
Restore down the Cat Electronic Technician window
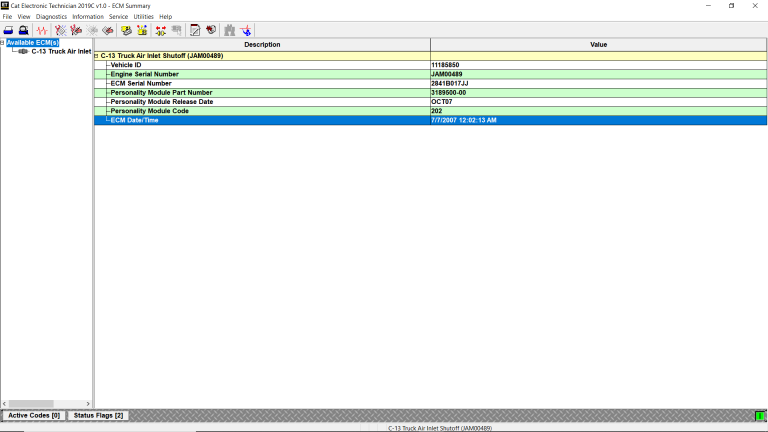[731, 6]
